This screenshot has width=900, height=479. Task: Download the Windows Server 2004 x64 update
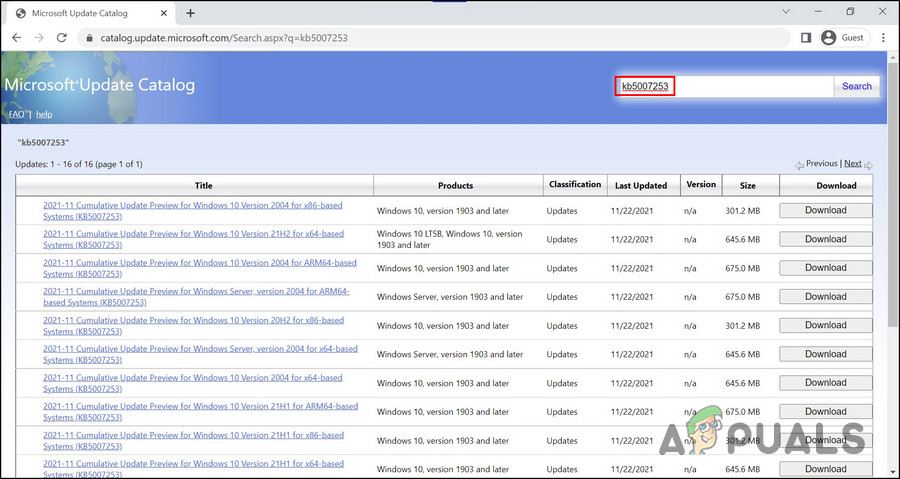coord(825,354)
